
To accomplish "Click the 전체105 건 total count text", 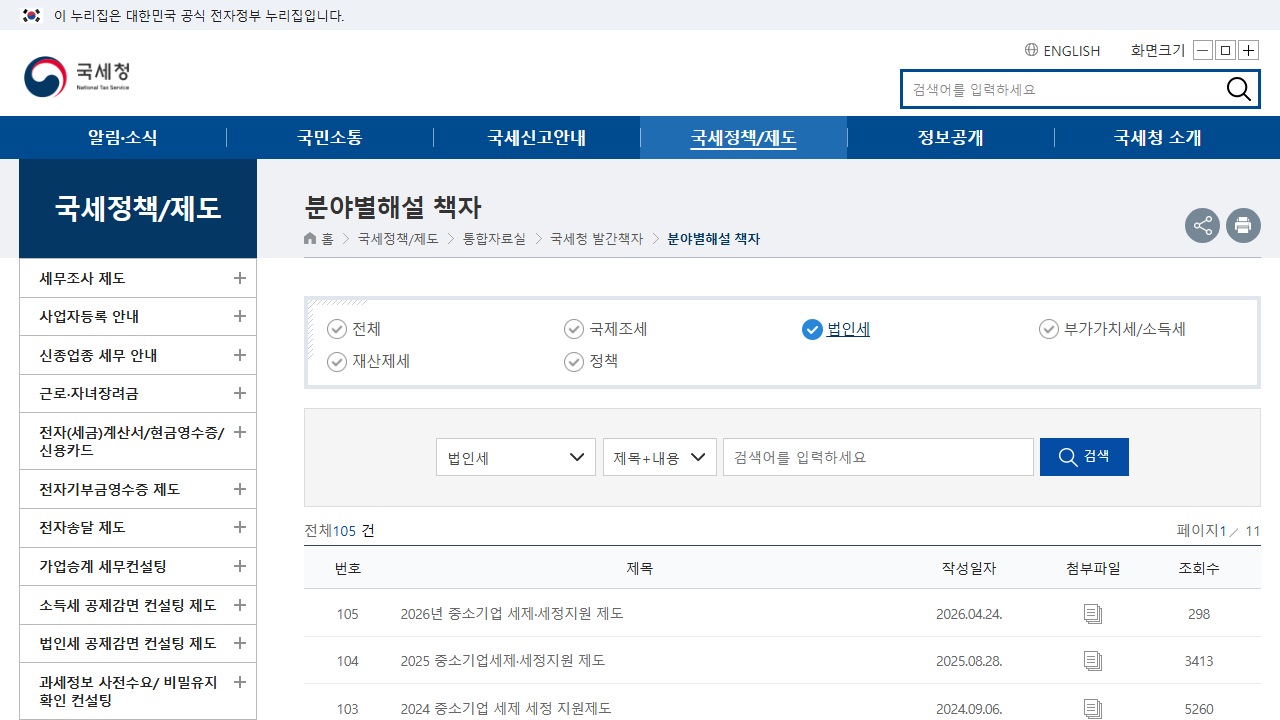I will (340, 531).
